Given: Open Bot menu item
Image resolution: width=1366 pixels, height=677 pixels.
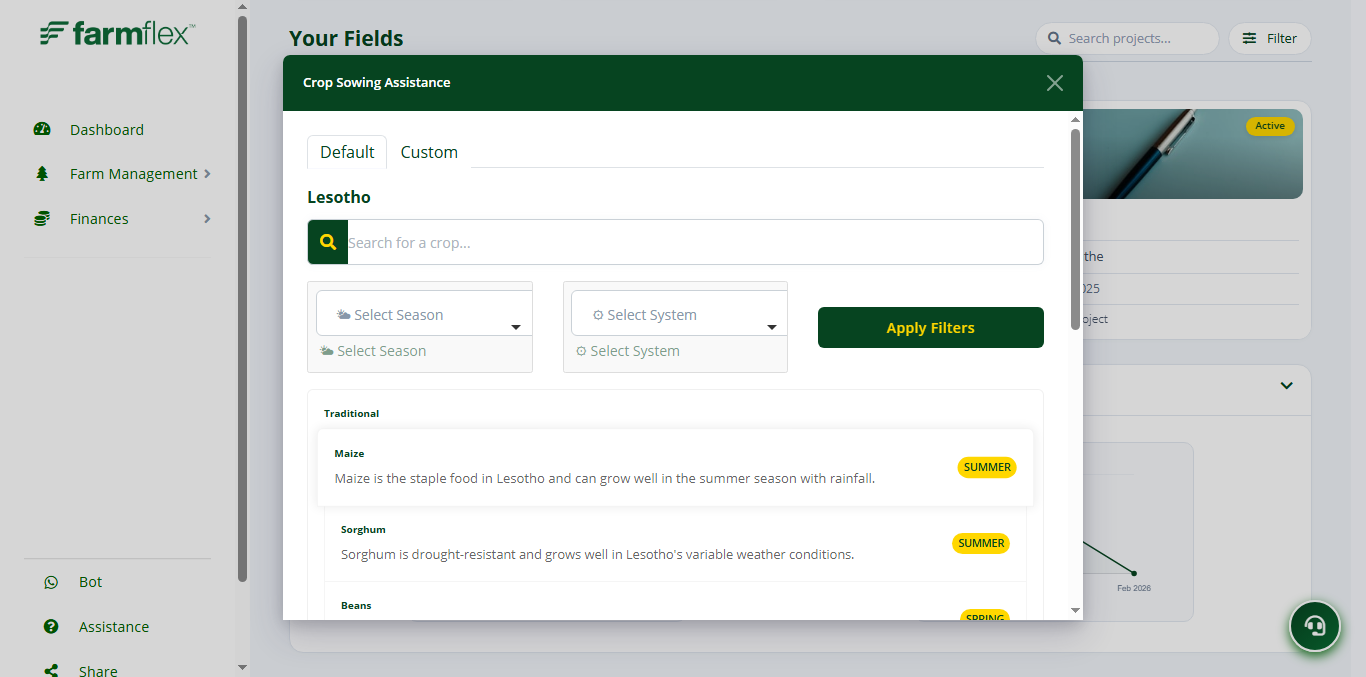Looking at the screenshot, I should pyautogui.click(x=91, y=582).
